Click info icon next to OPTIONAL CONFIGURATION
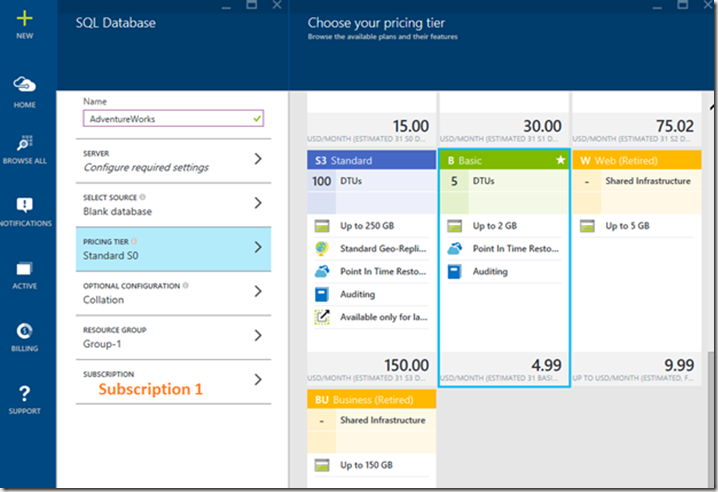718x492 pixels. click(185, 285)
